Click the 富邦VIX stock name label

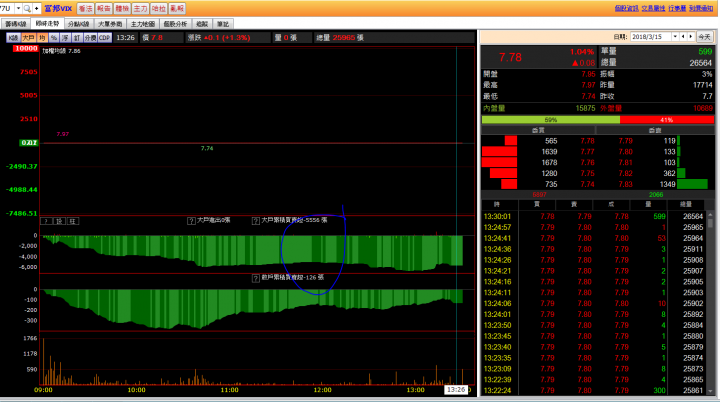click(x=58, y=8)
